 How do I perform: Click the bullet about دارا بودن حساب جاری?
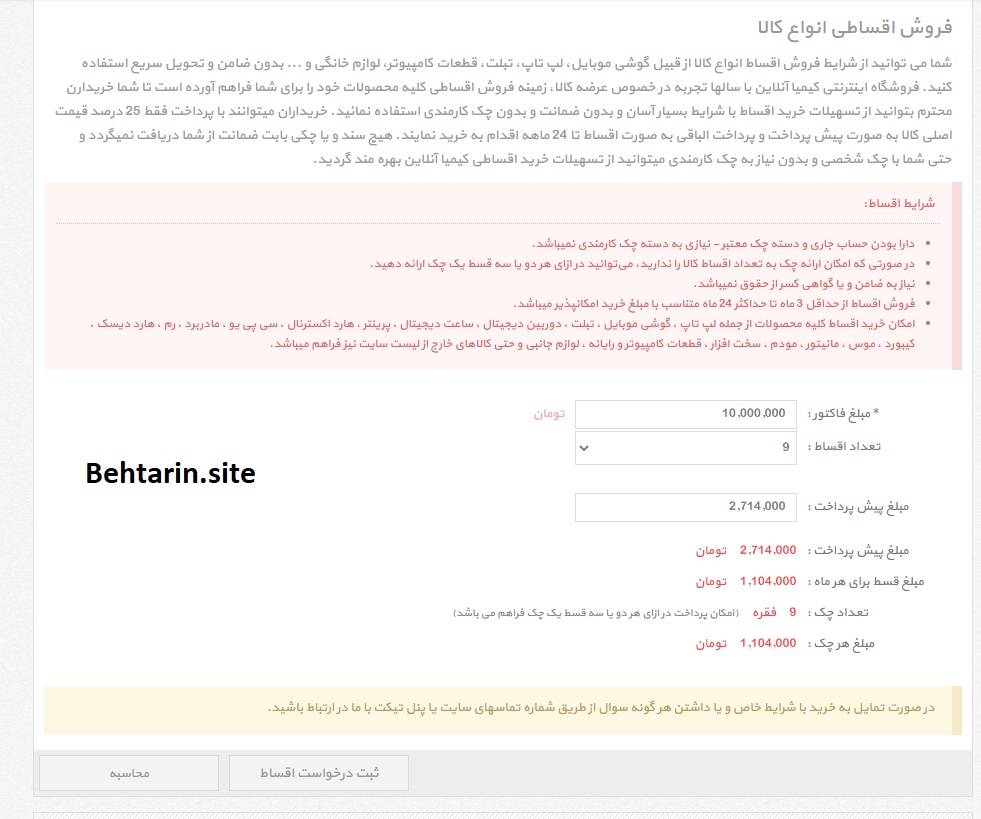(723, 244)
